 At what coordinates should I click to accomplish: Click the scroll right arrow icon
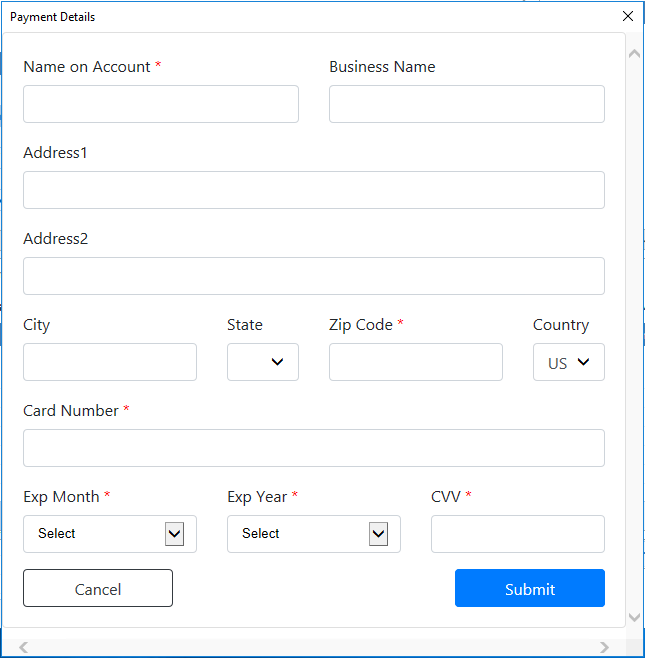coord(604,647)
